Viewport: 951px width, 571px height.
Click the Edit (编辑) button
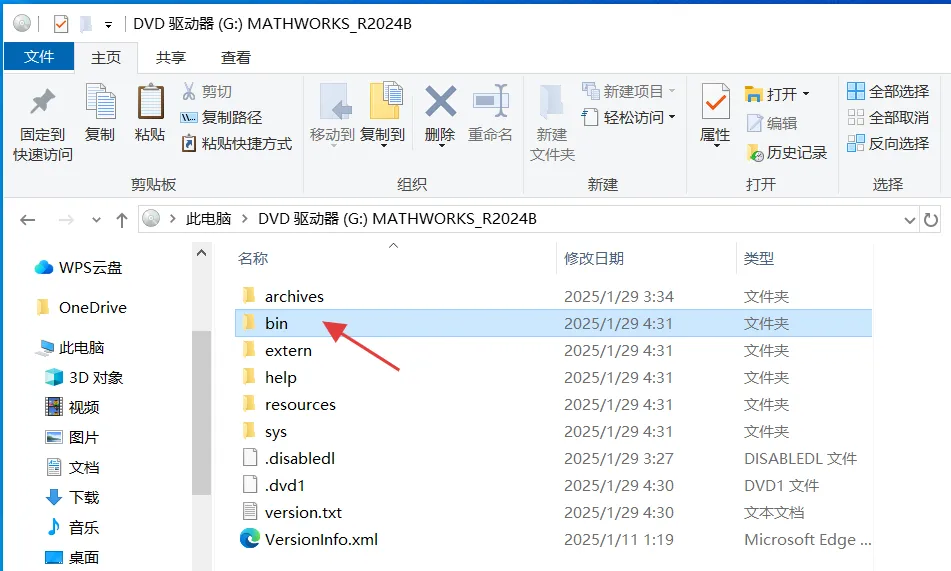coord(771,123)
